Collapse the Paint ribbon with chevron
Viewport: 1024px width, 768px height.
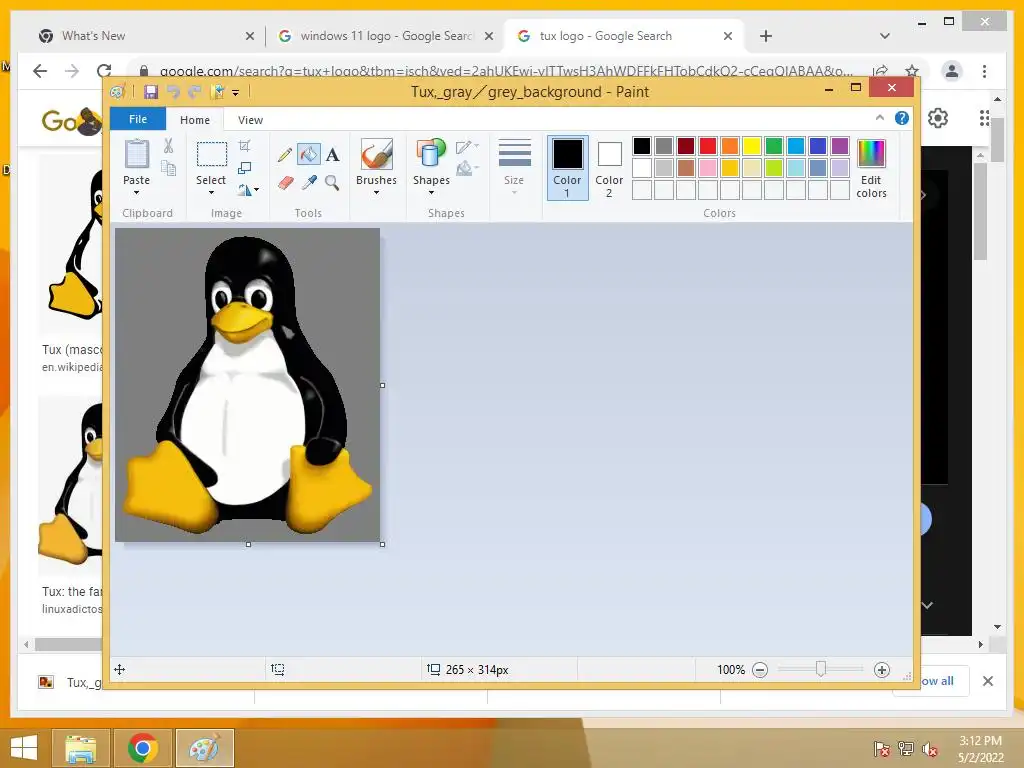(x=880, y=118)
